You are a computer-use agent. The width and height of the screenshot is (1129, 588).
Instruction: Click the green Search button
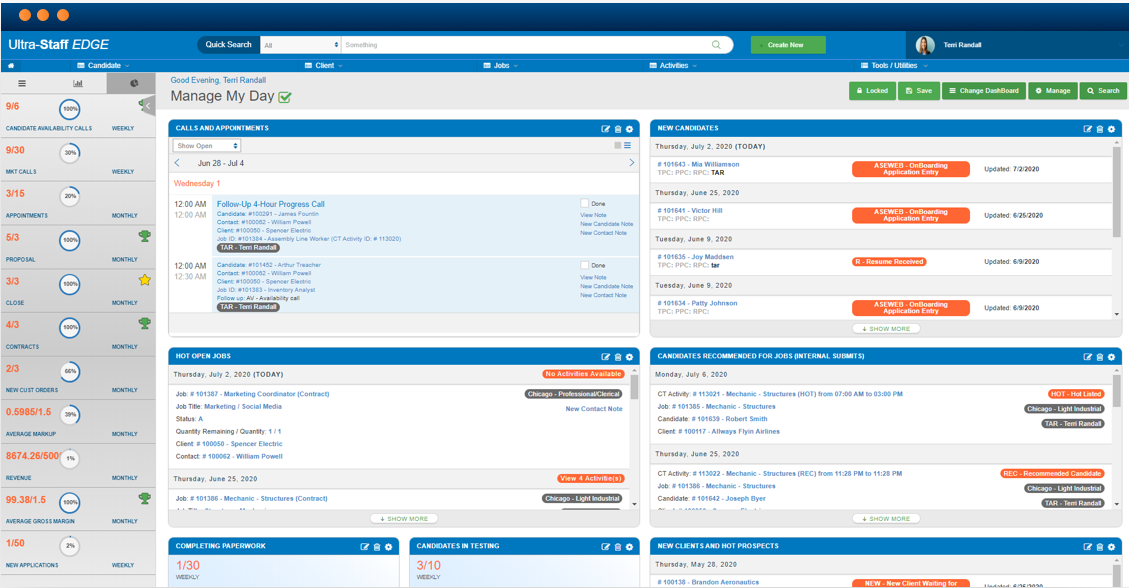tap(1103, 91)
